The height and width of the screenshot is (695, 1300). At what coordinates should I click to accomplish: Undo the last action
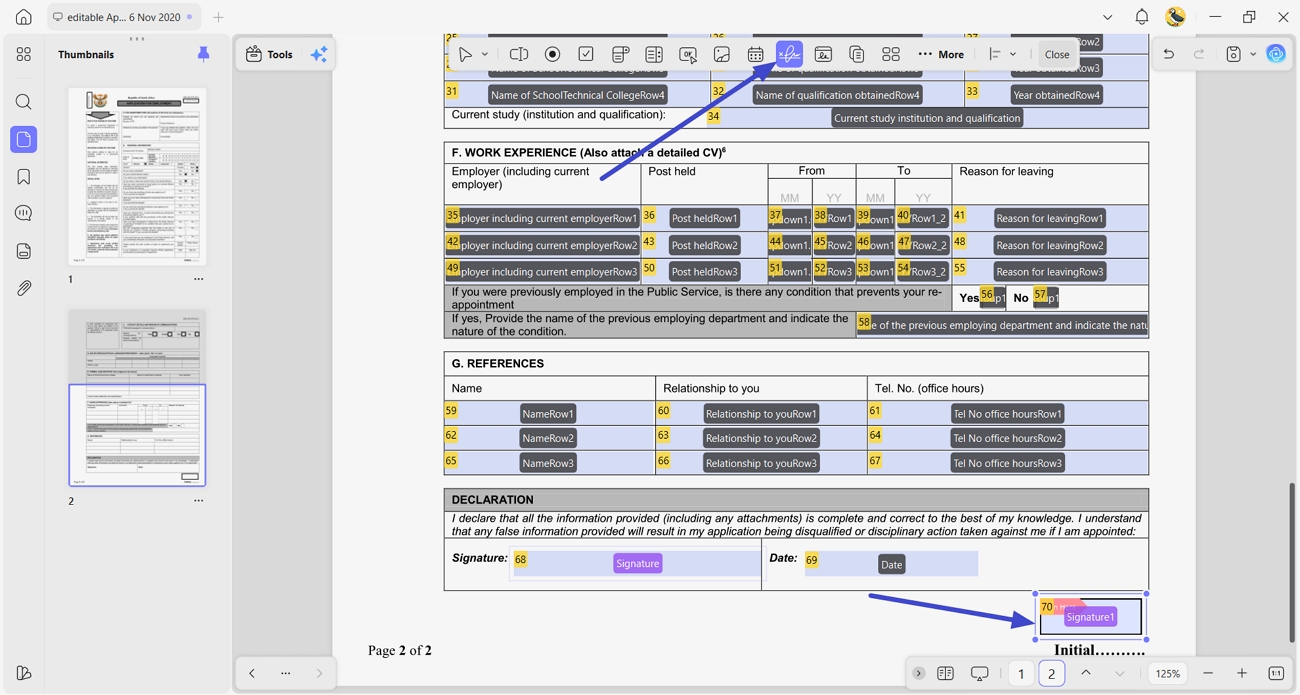click(1168, 54)
